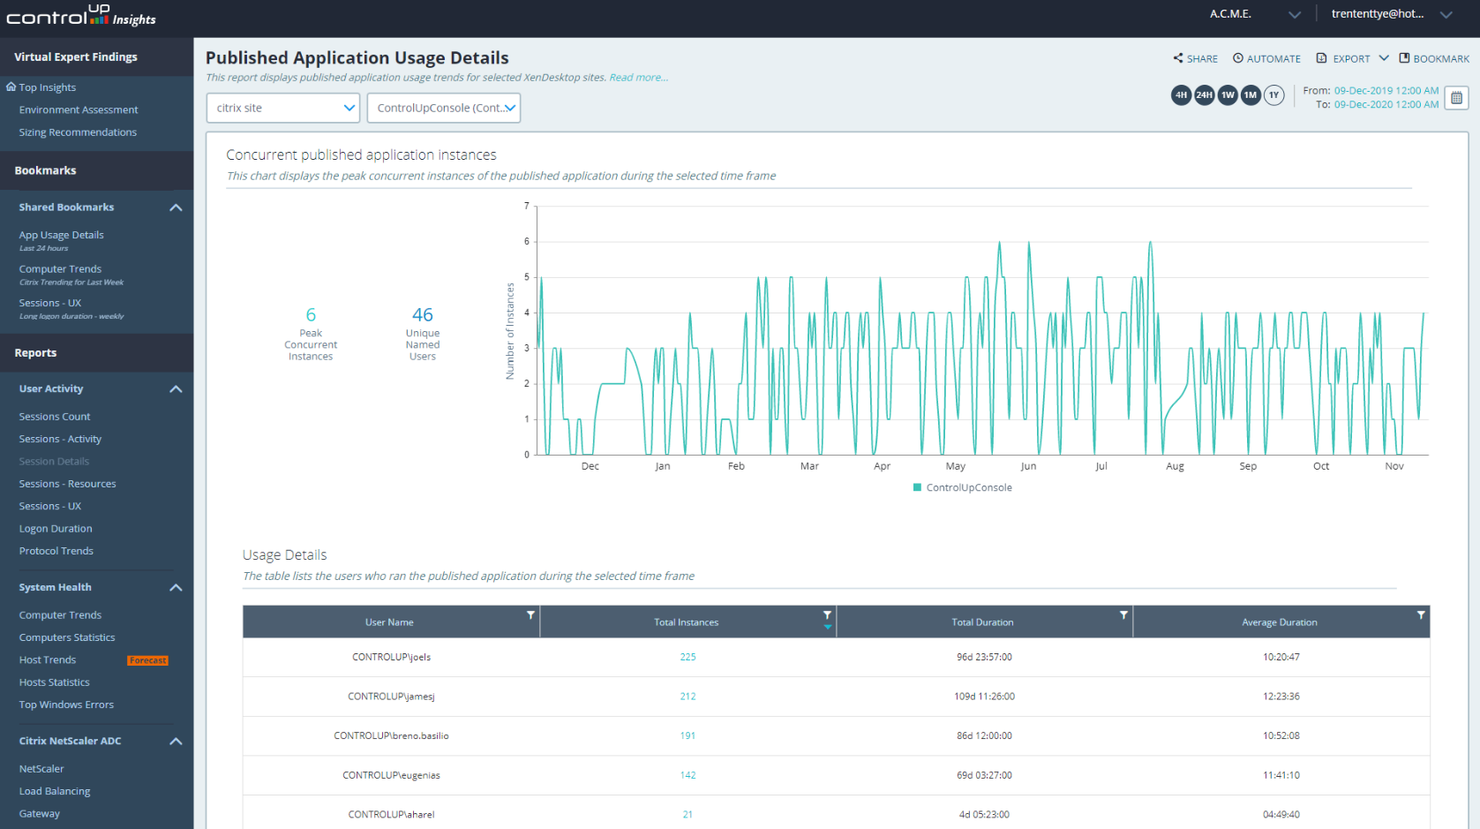Click instance count 191 for breno.basilio

pos(688,736)
